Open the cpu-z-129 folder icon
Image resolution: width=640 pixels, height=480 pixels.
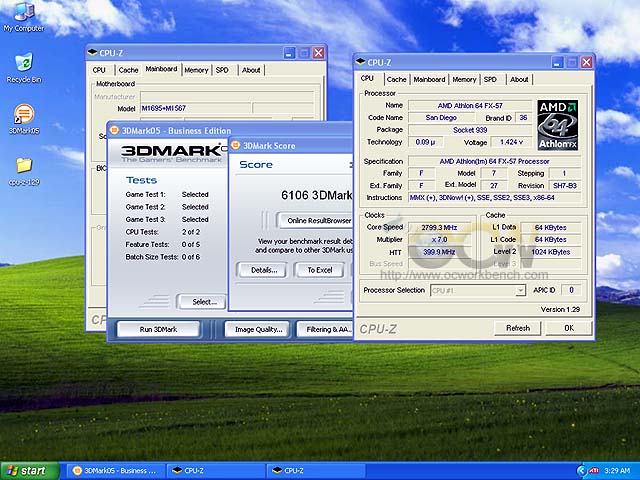point(24,171)
